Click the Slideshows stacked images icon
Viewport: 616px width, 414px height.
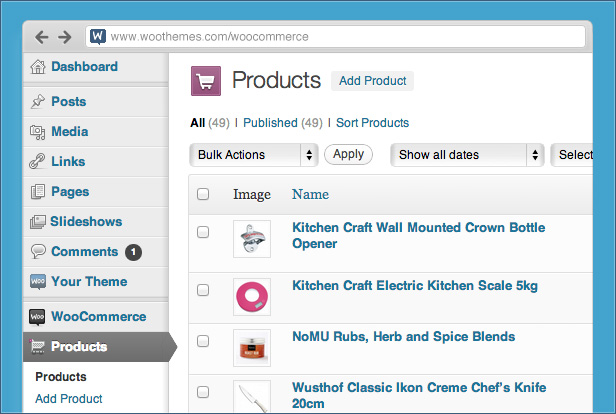point(38,222)
